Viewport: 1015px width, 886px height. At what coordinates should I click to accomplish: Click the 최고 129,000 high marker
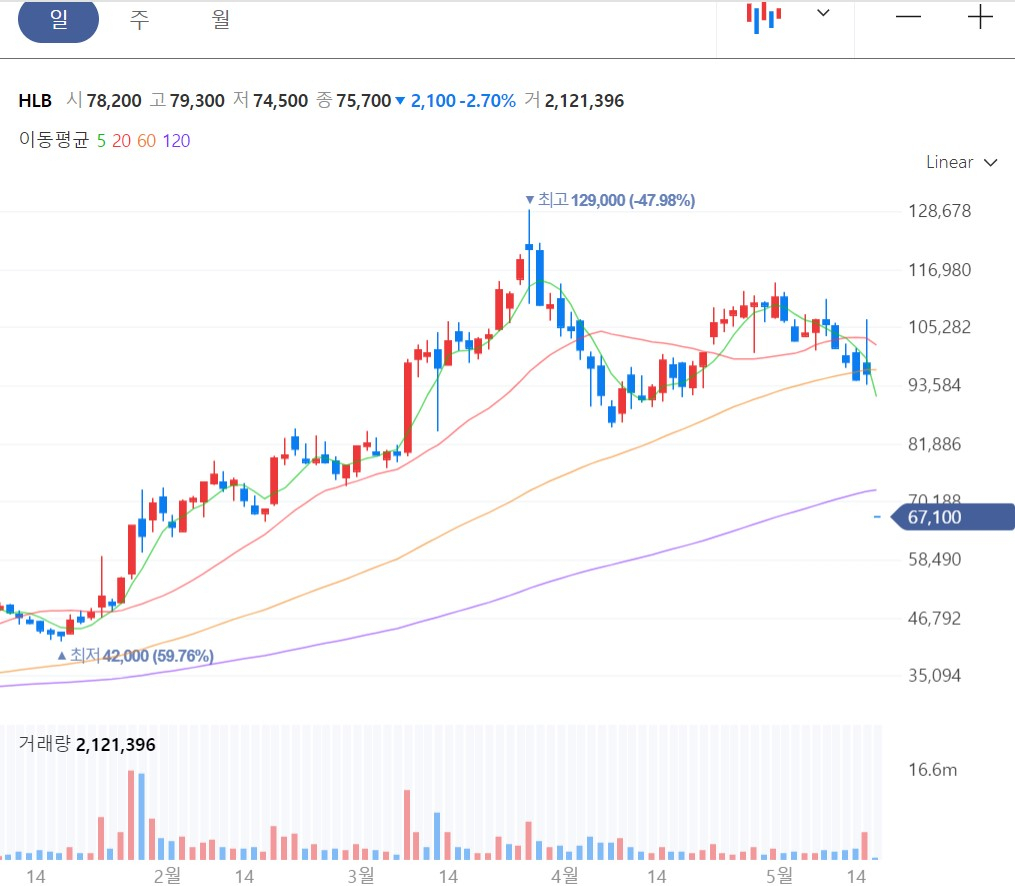pos(610,200)
